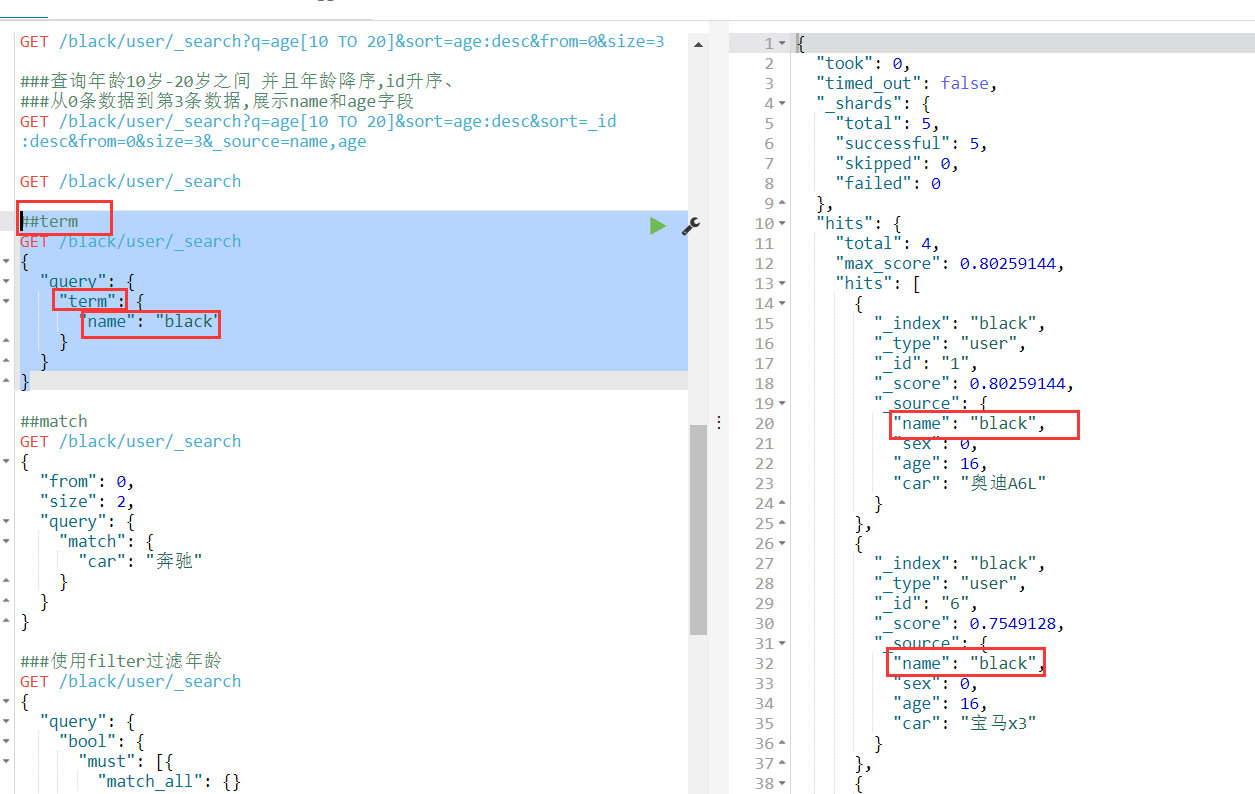This screenshot has width=1255, height=794.
Task: Open the wrench options menu for the request
Action: tap(690, 226)
